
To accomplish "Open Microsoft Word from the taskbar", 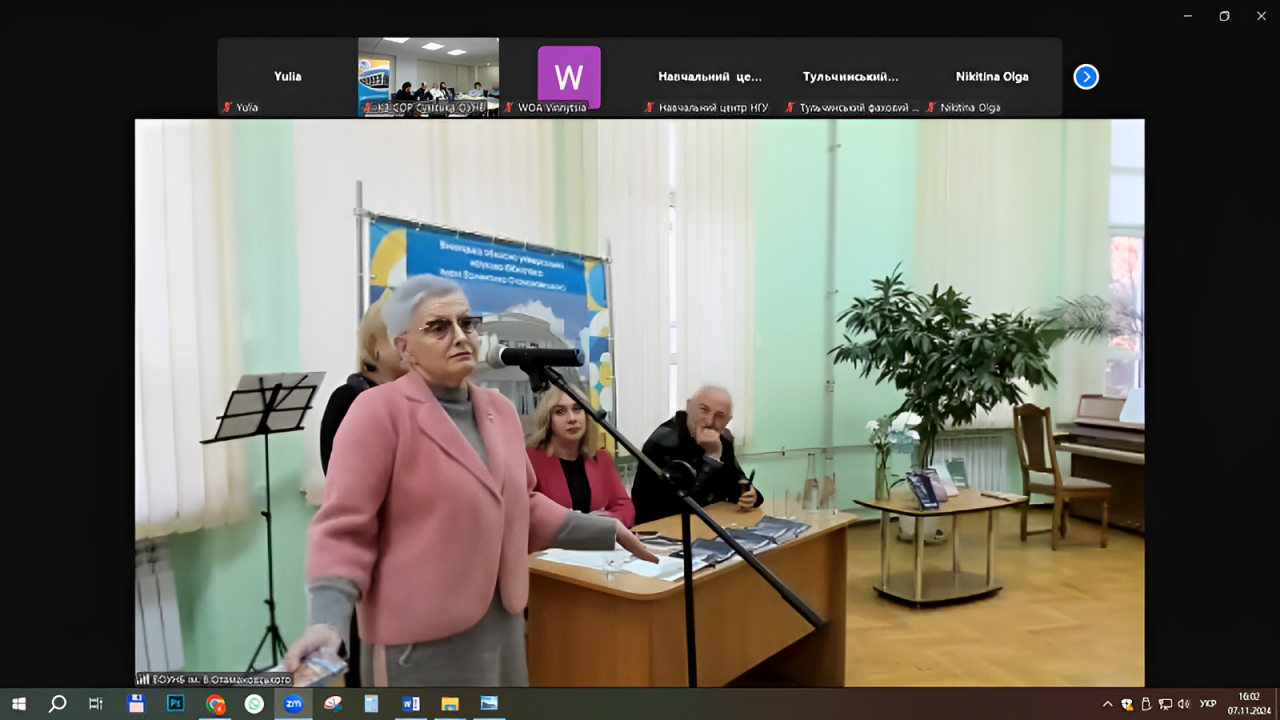I will point(410,703).
